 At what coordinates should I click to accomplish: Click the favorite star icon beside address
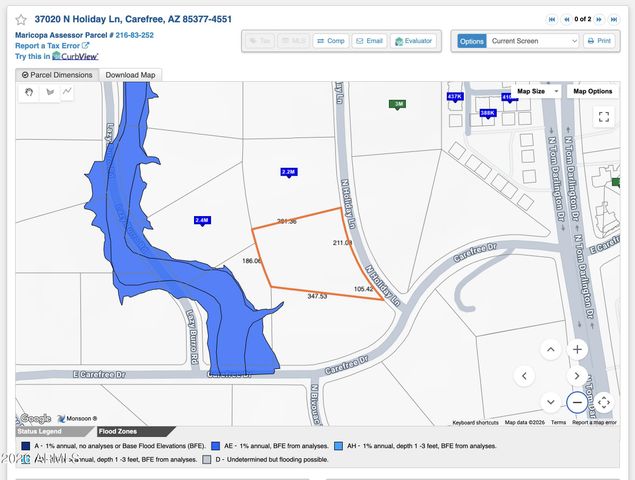(x=21, y=19)
